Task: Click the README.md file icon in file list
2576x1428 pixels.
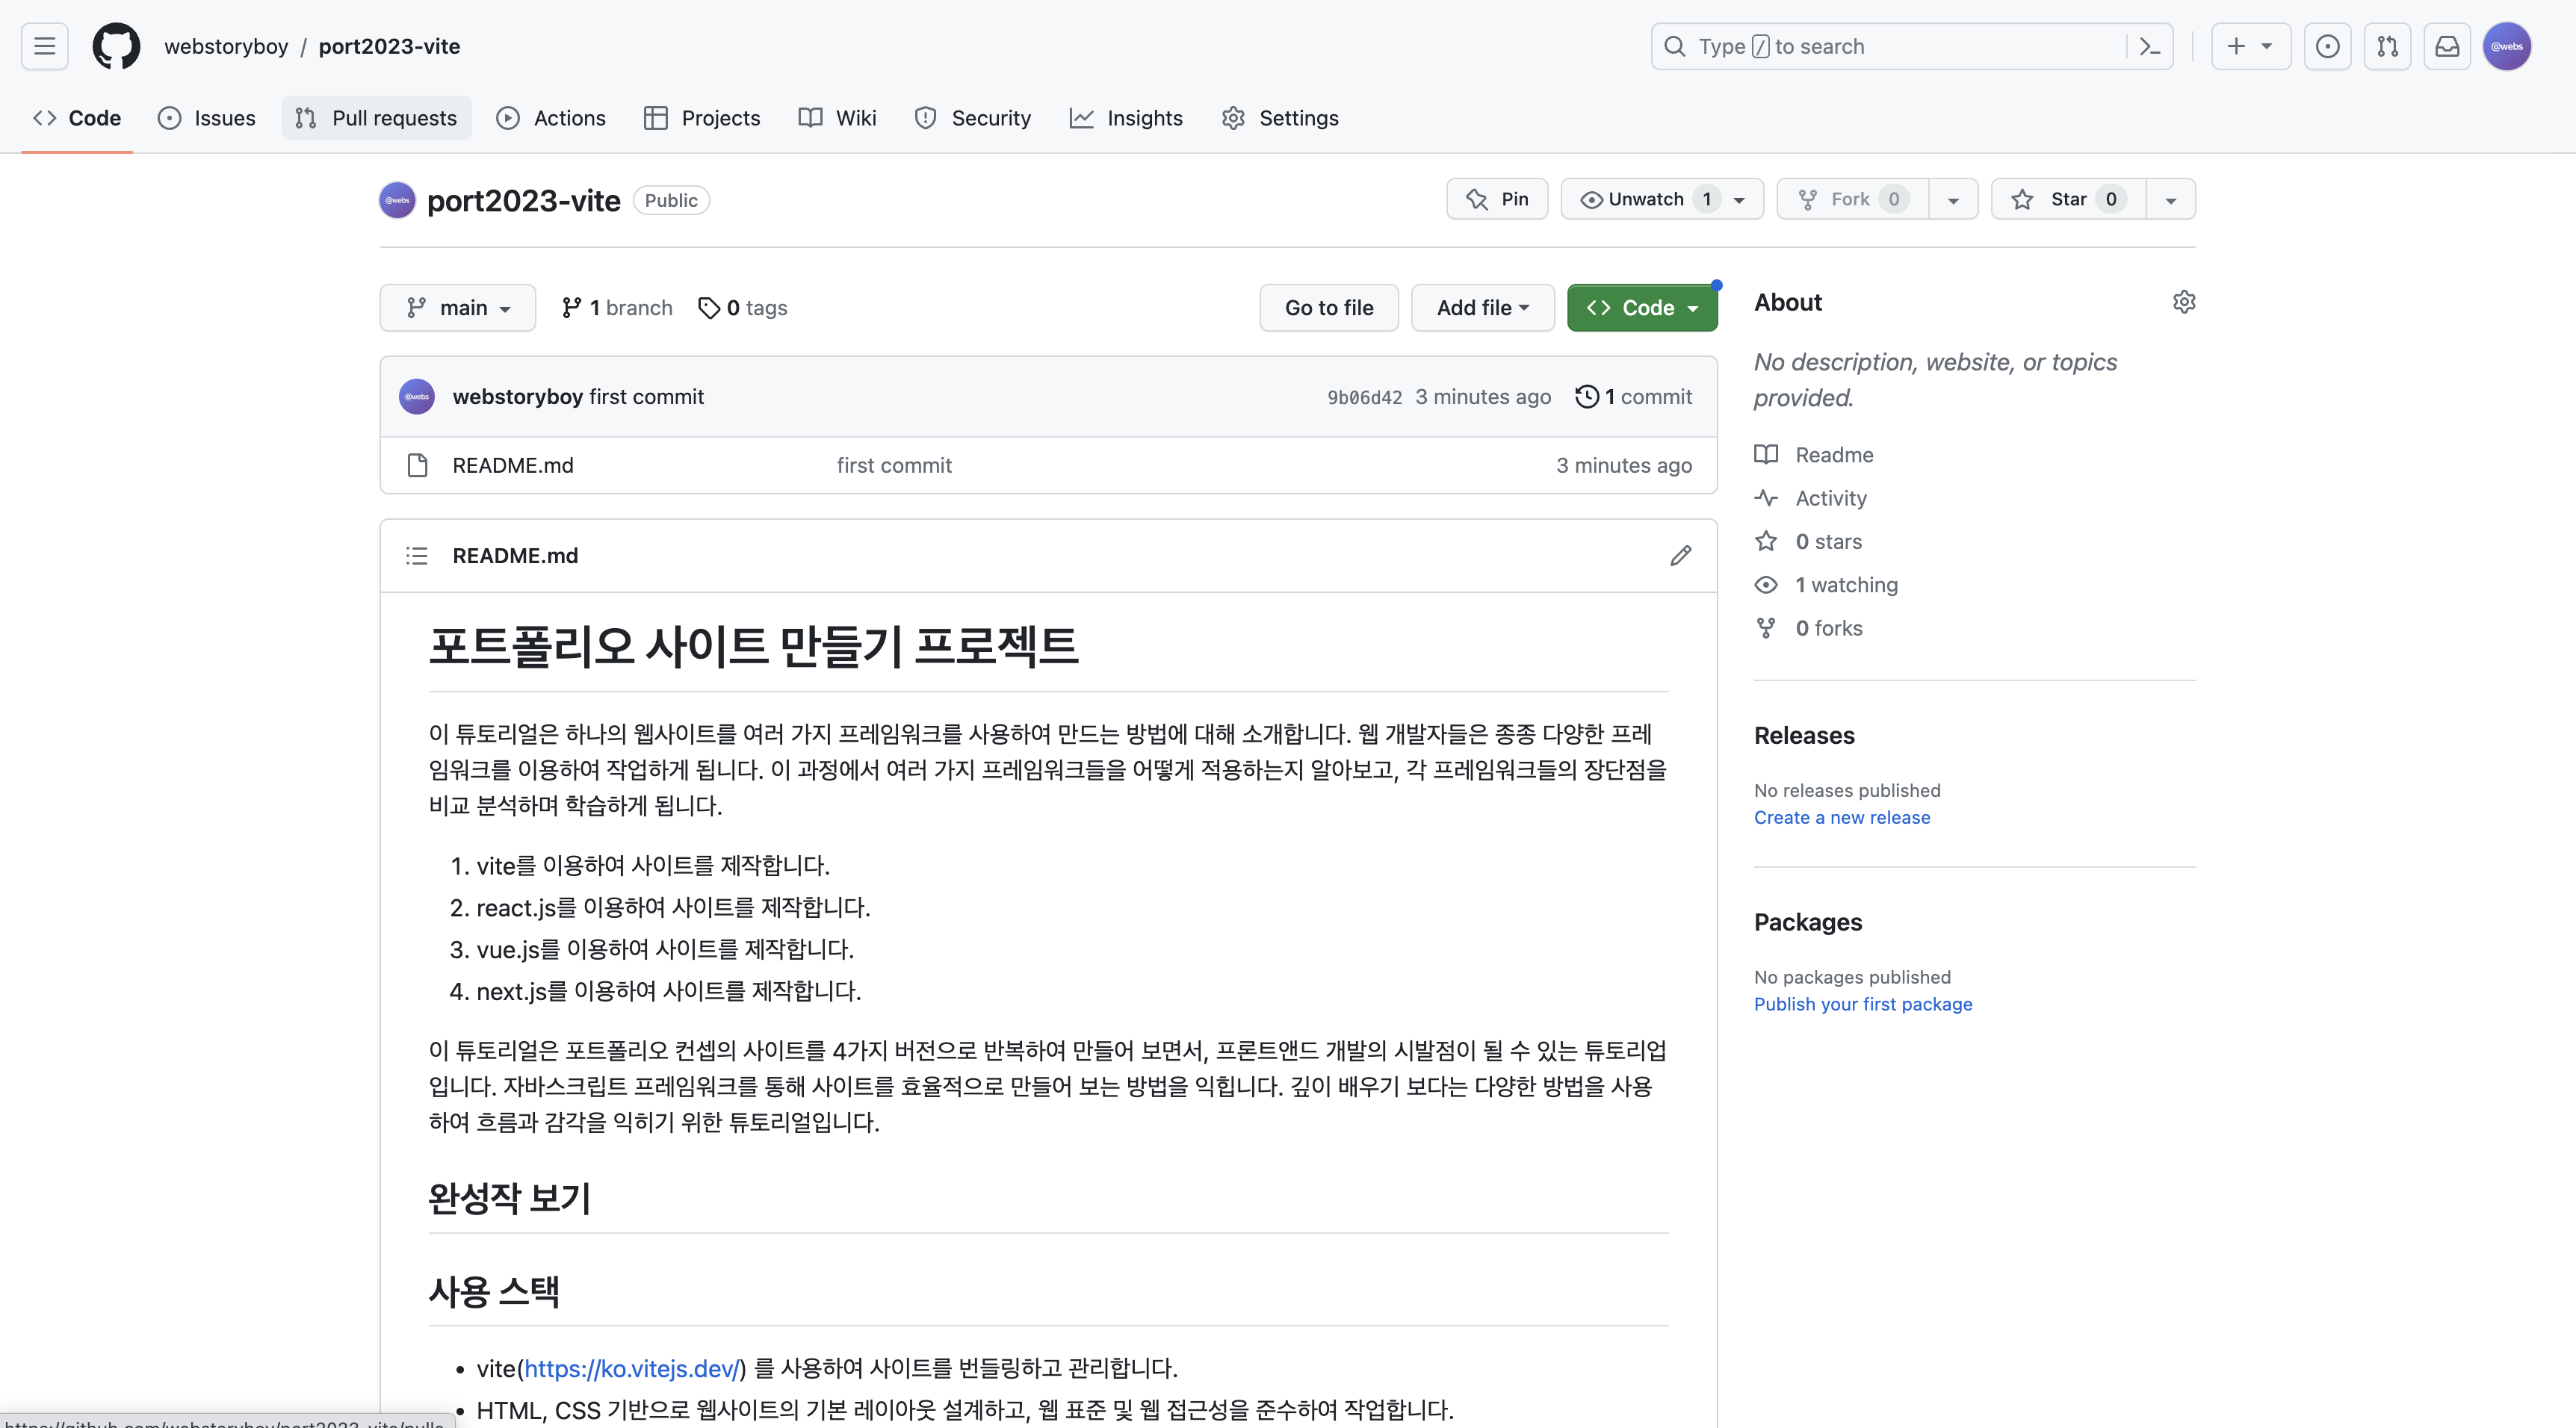Action: click(x=418, y=465)
